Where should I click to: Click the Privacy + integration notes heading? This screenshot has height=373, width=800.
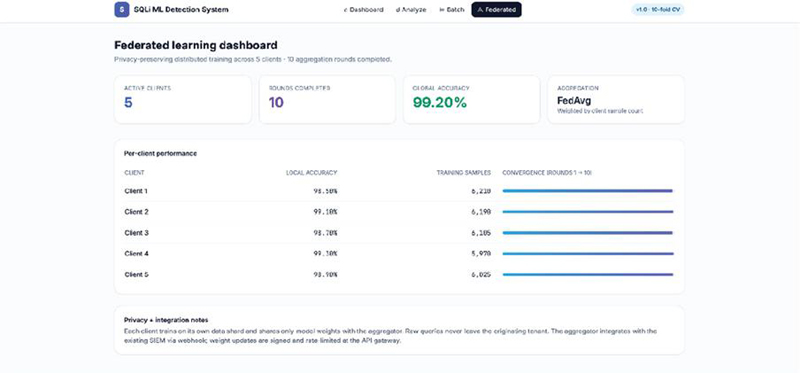pyautogui.click(x=166, y=320)
